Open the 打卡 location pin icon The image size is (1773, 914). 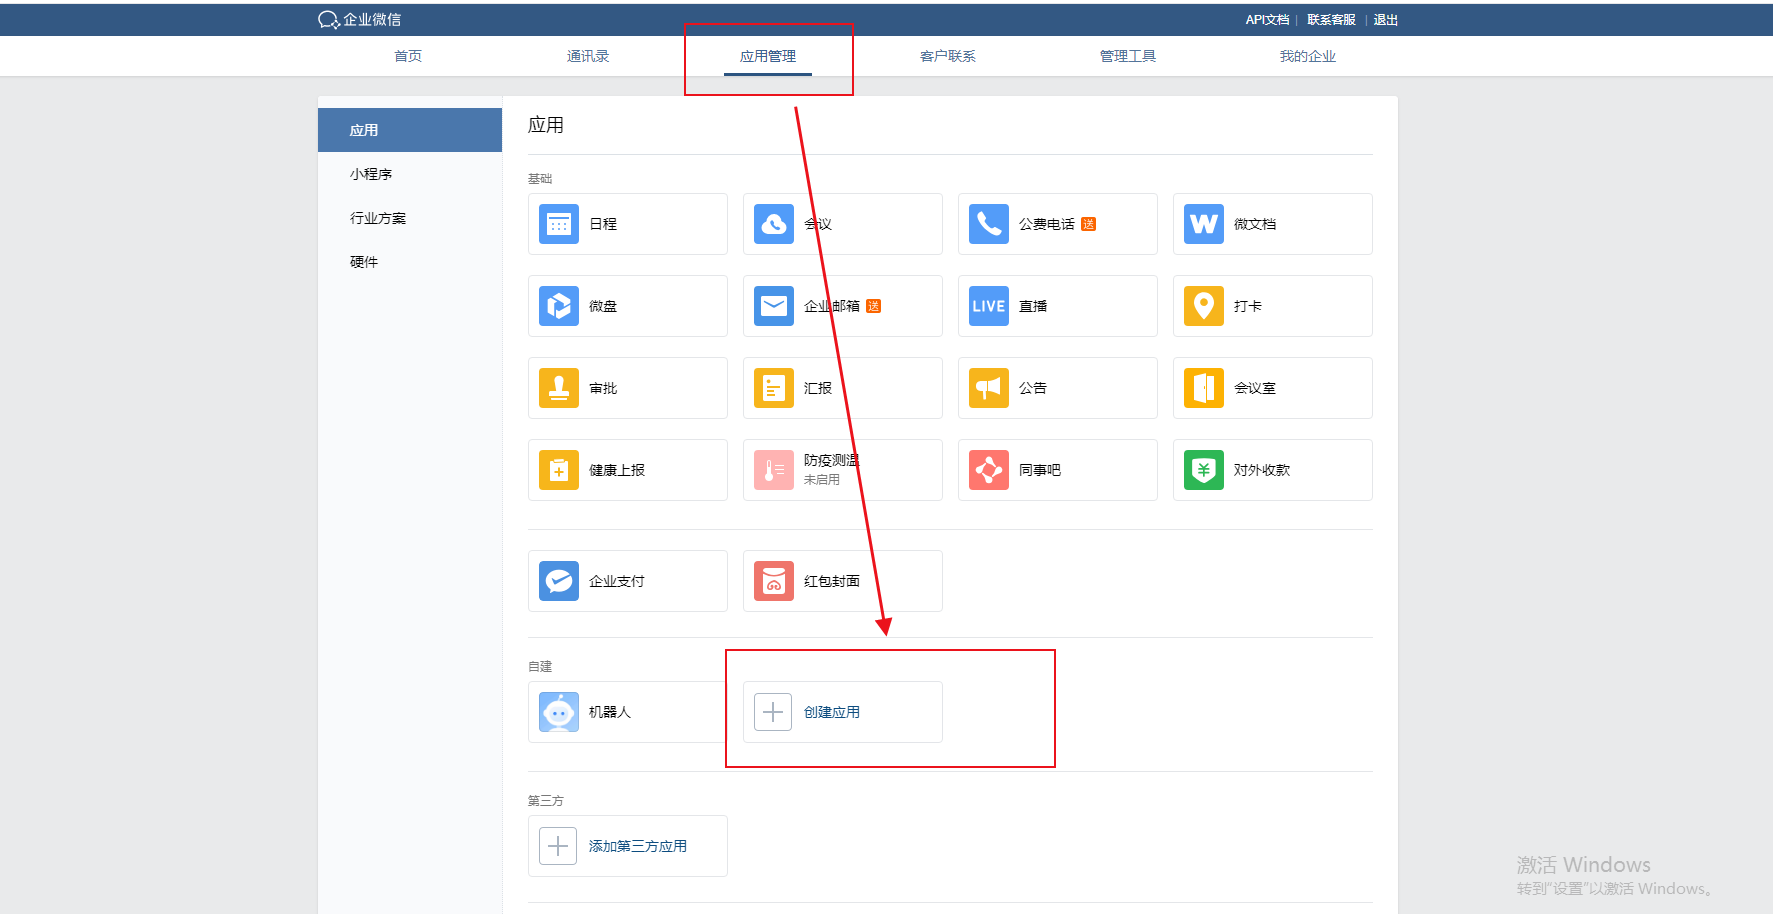1204,306
